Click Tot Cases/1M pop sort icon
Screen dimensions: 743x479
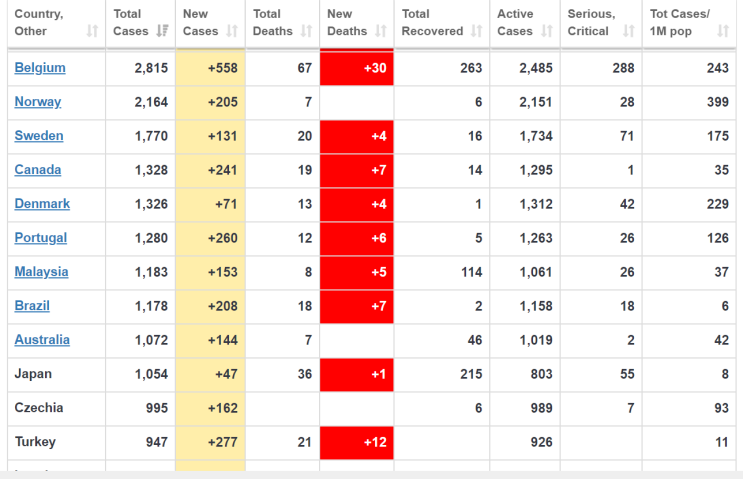pos(723,32)
